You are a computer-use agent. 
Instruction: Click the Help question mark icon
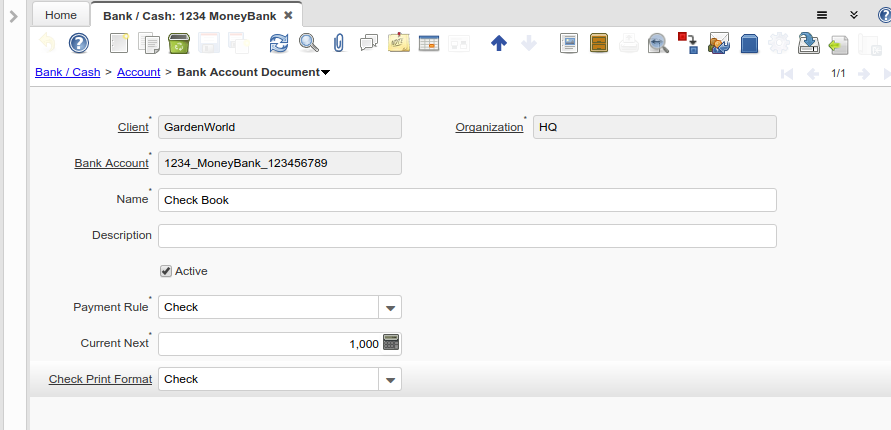pyautogui.click(x=79, y=43)
